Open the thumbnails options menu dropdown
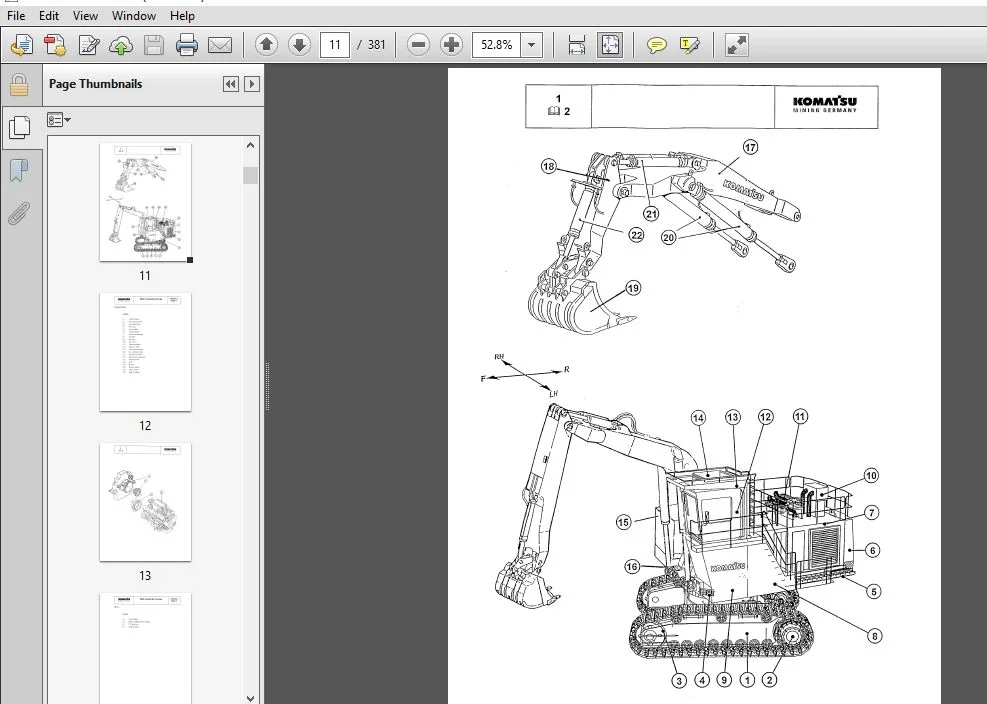This screenshot has width=987, height=704. click(x=59, y=120)
